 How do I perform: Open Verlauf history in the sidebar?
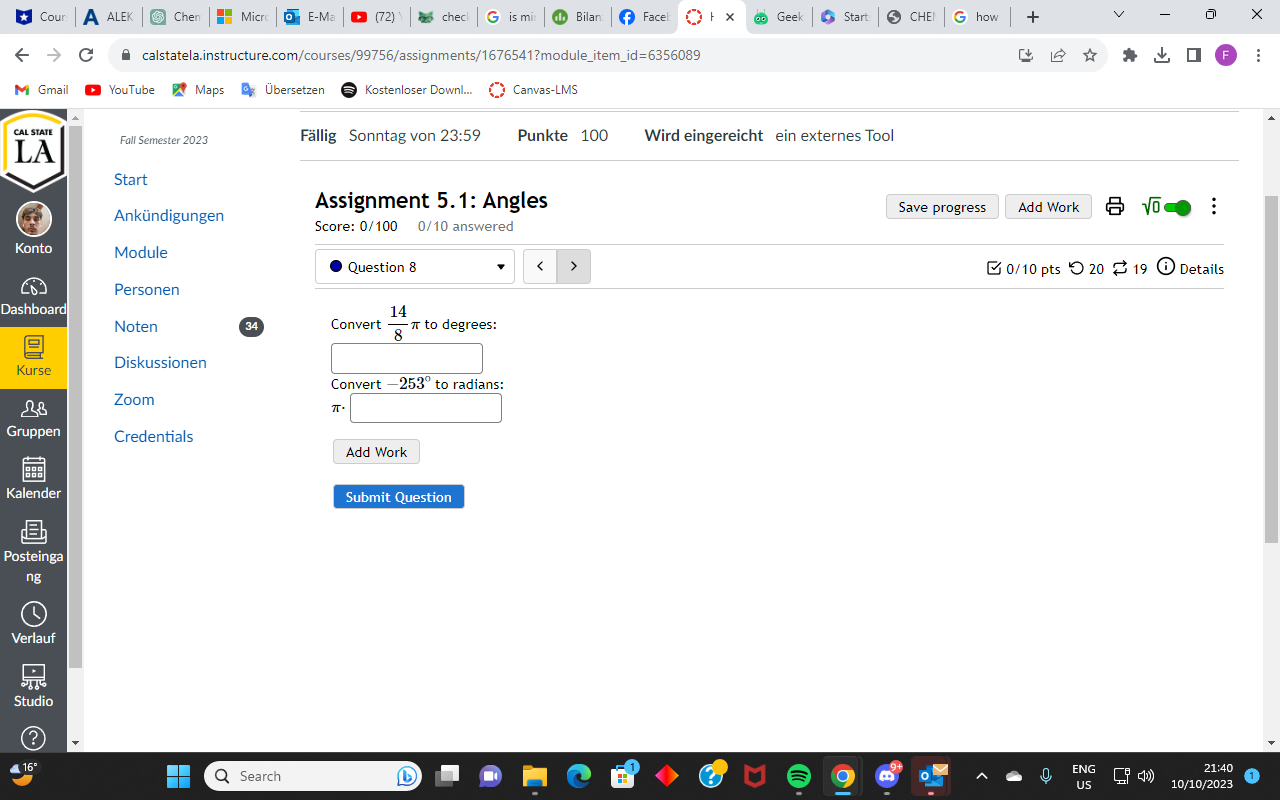point(34,624)
